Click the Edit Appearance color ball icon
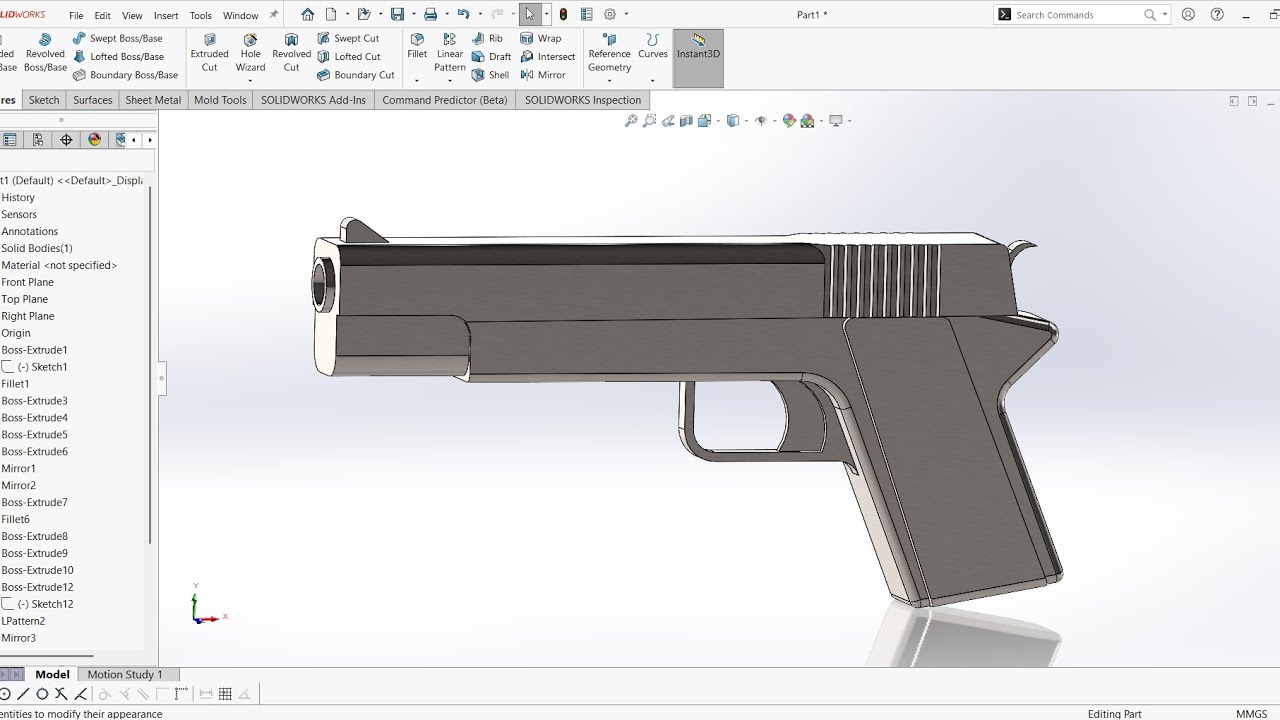 pyautogui.click(x=789, y=121)
